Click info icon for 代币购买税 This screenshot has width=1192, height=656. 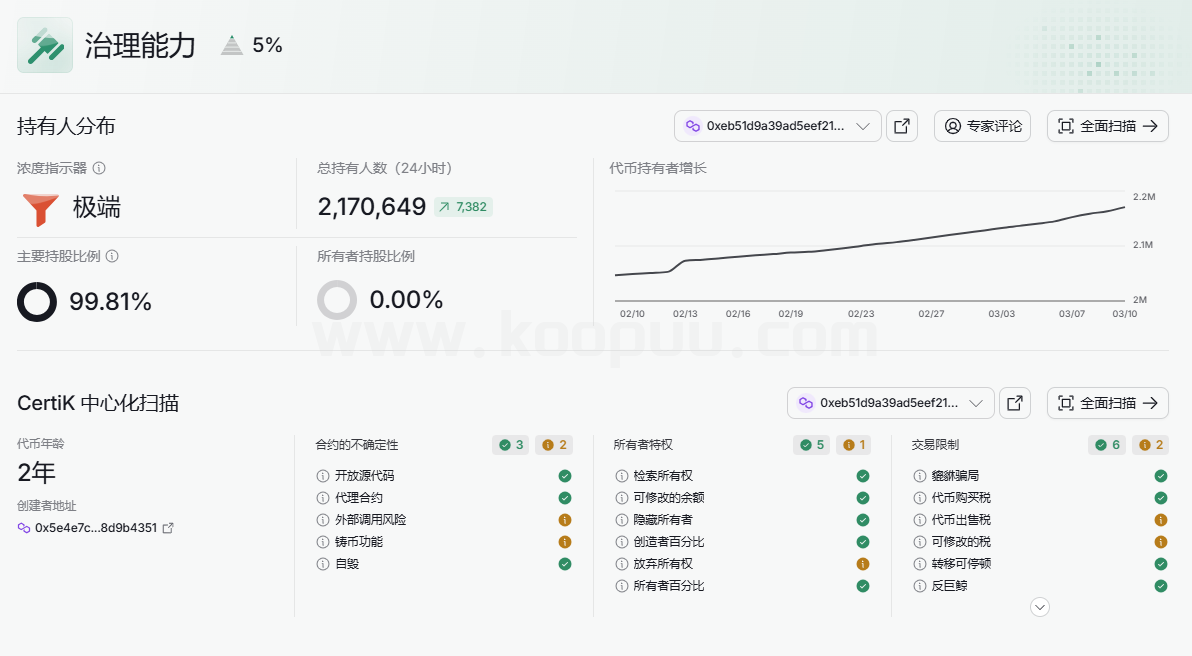(x=919, y=498)
